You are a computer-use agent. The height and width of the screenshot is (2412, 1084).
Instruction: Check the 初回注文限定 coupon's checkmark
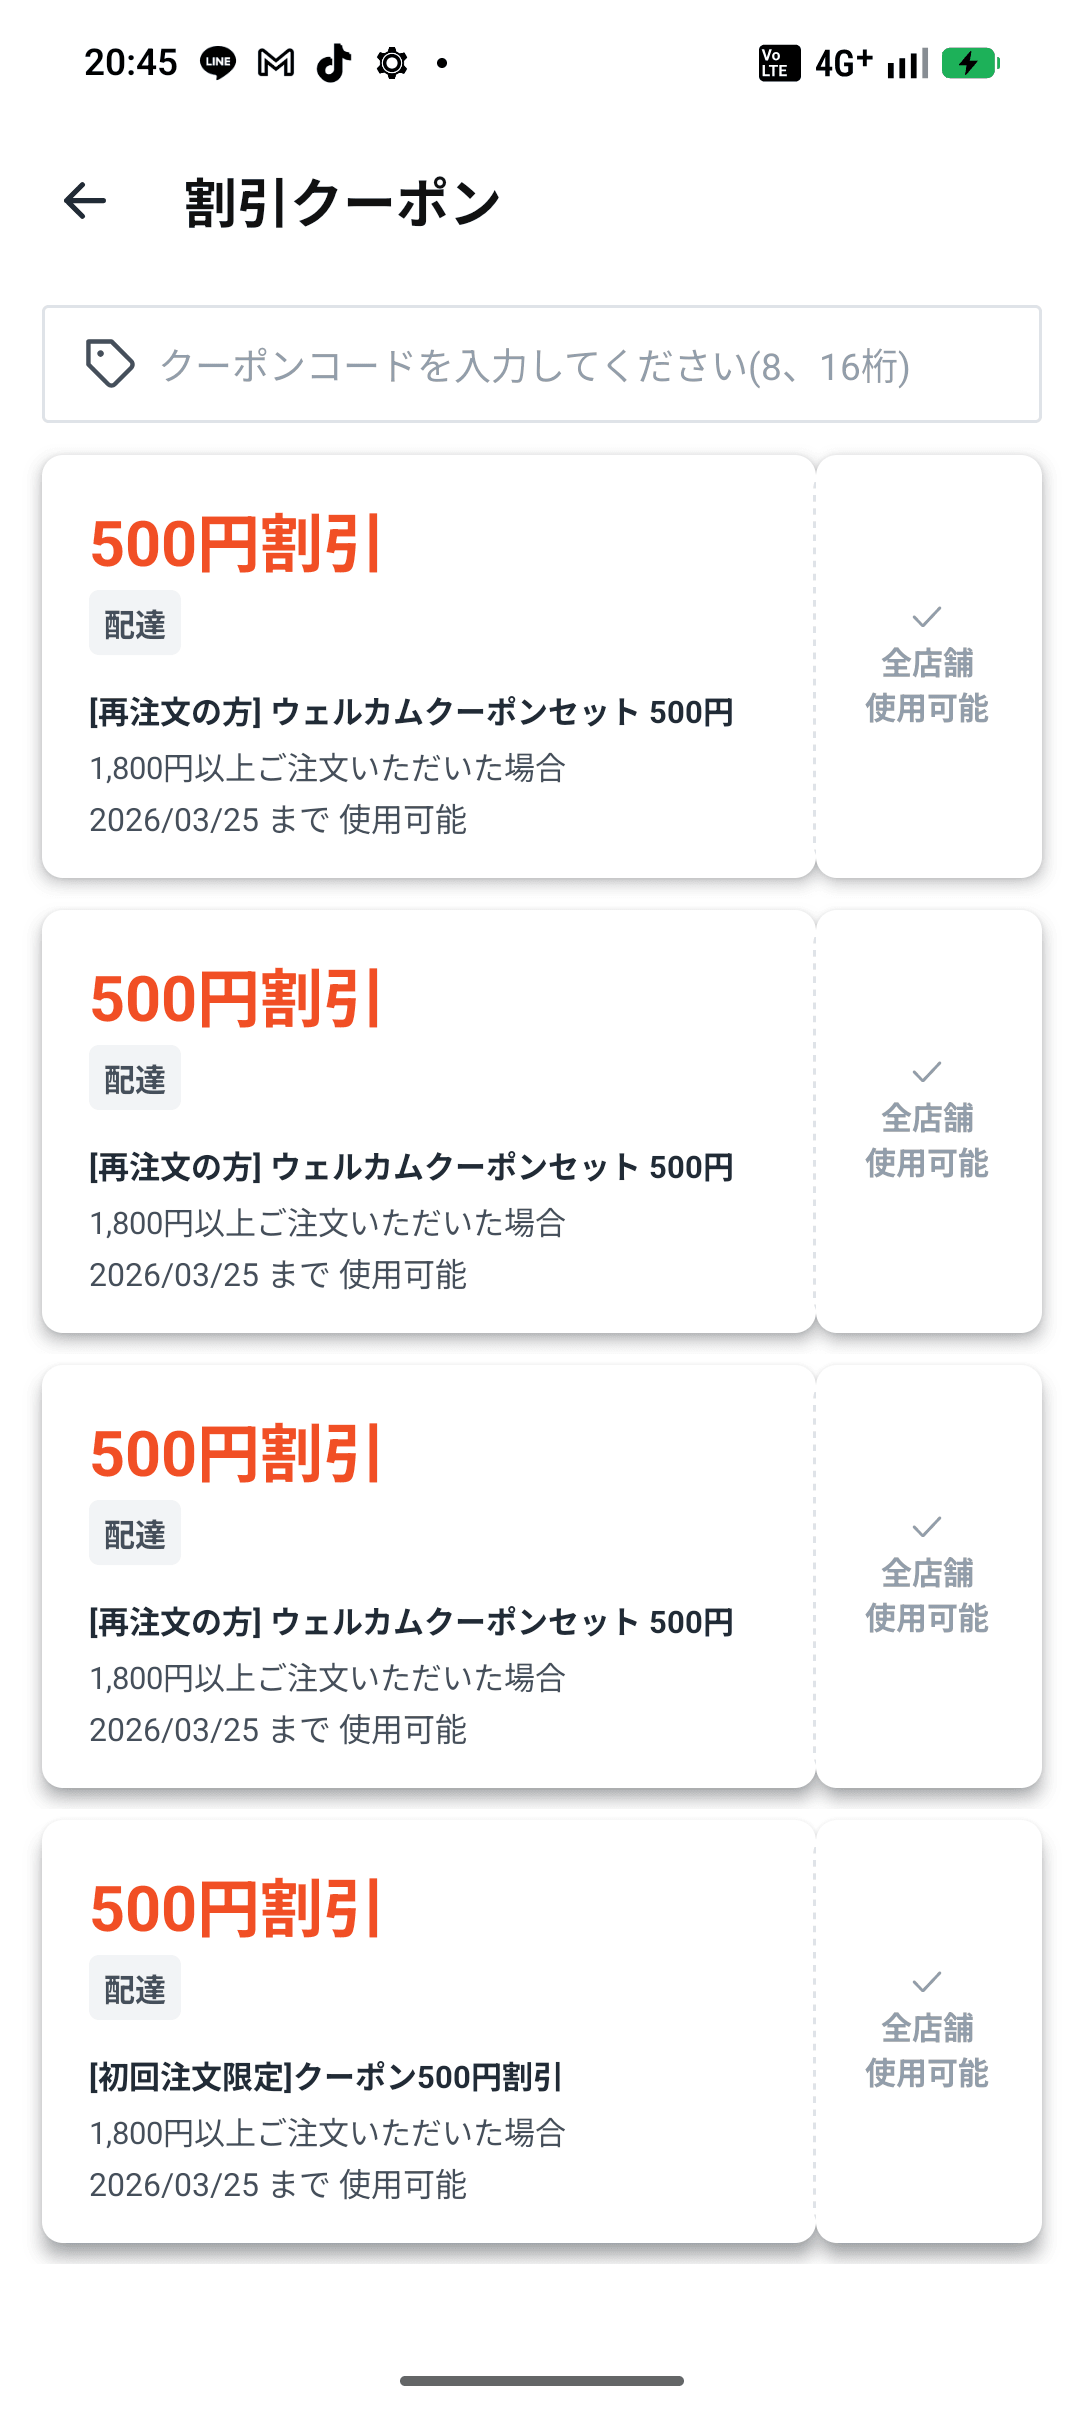coord(927,1981)
